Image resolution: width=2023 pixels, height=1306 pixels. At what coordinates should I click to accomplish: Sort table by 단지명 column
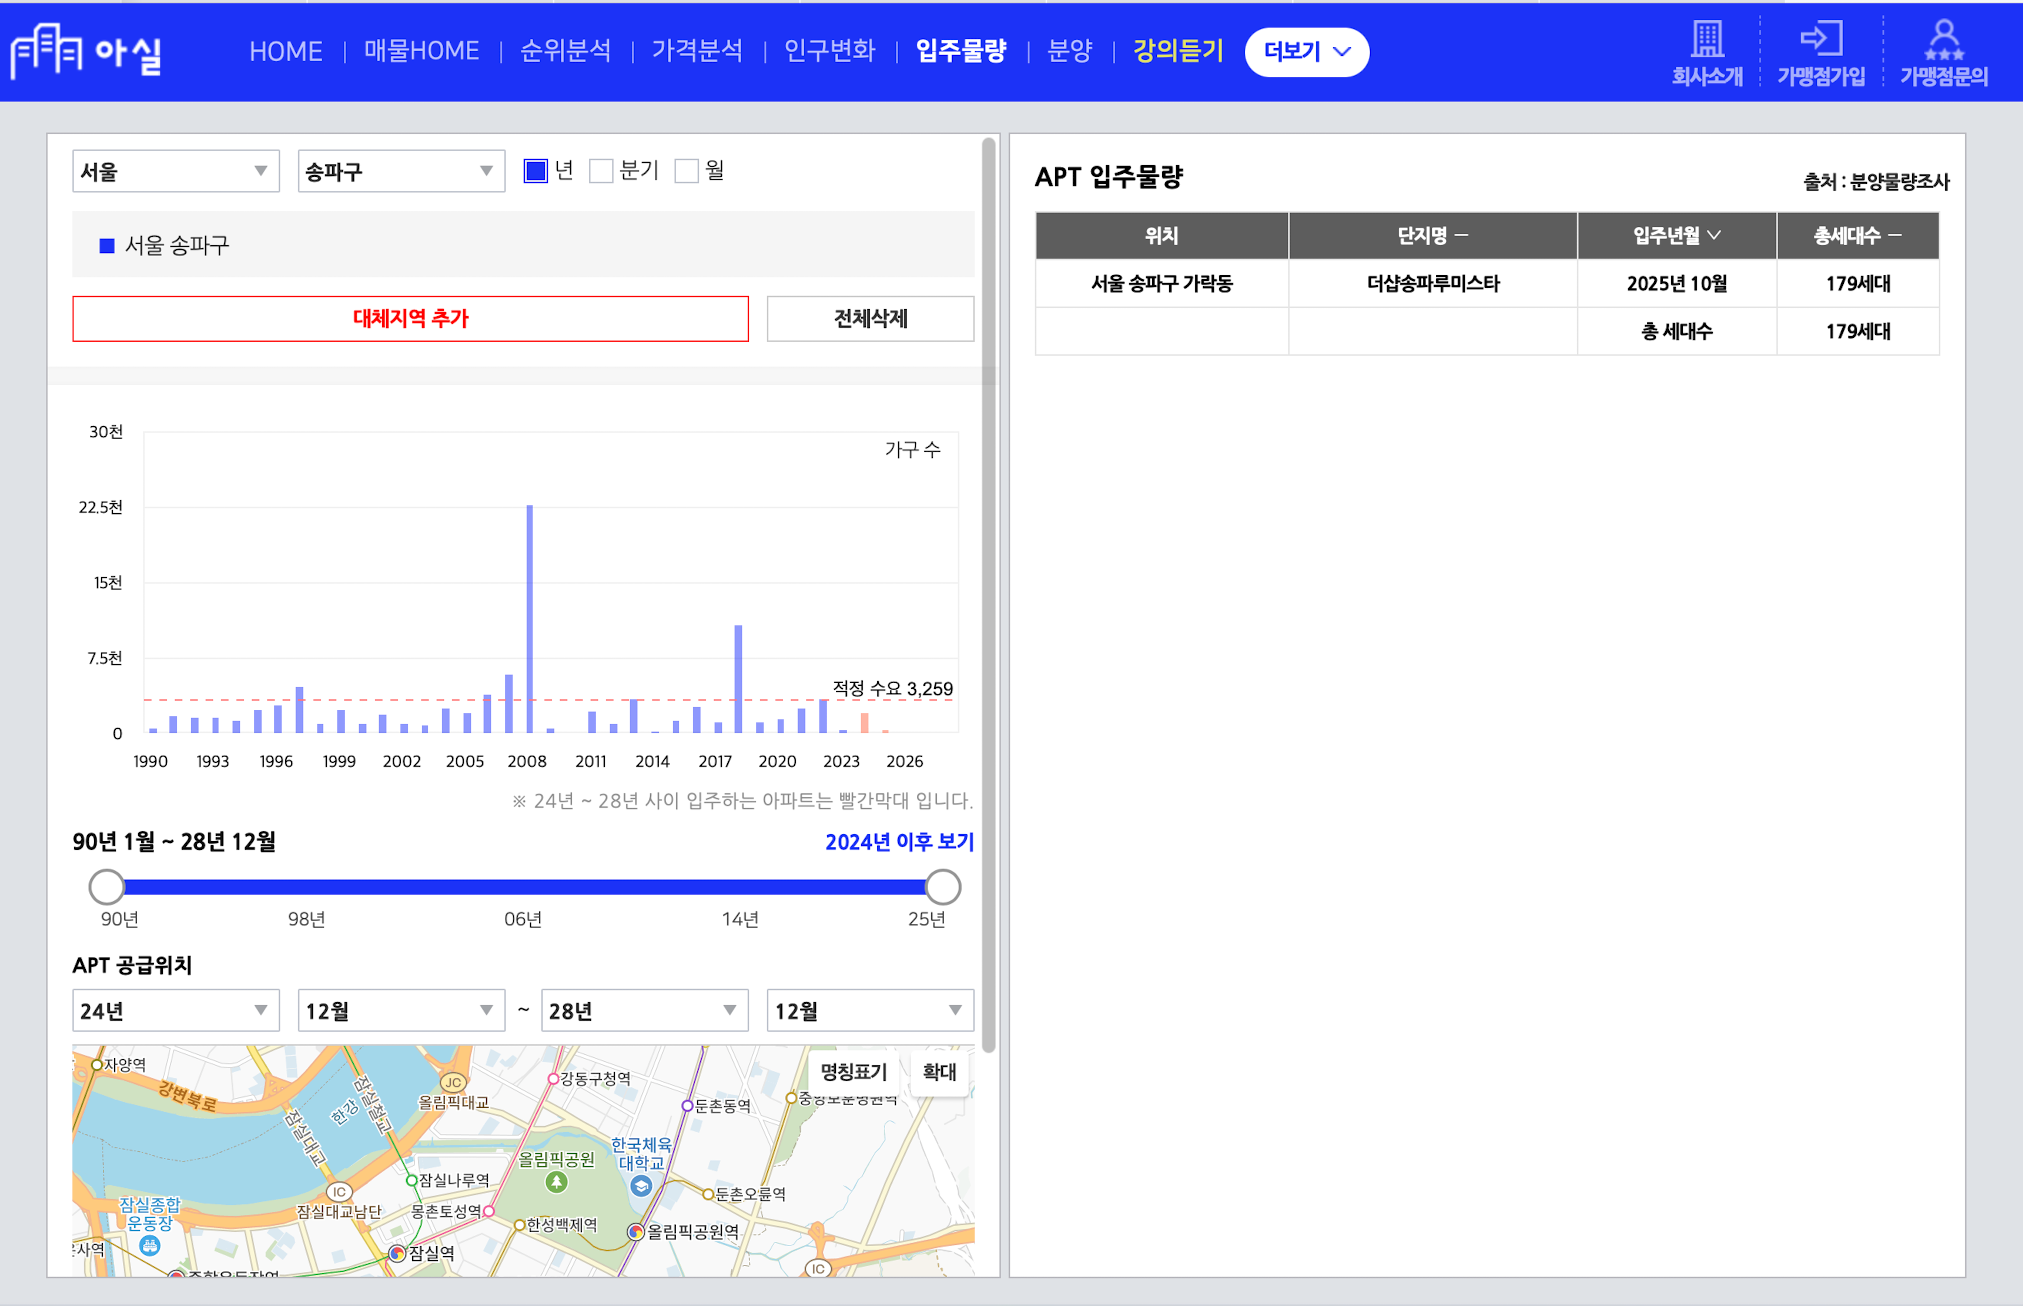coord(1432,235)
